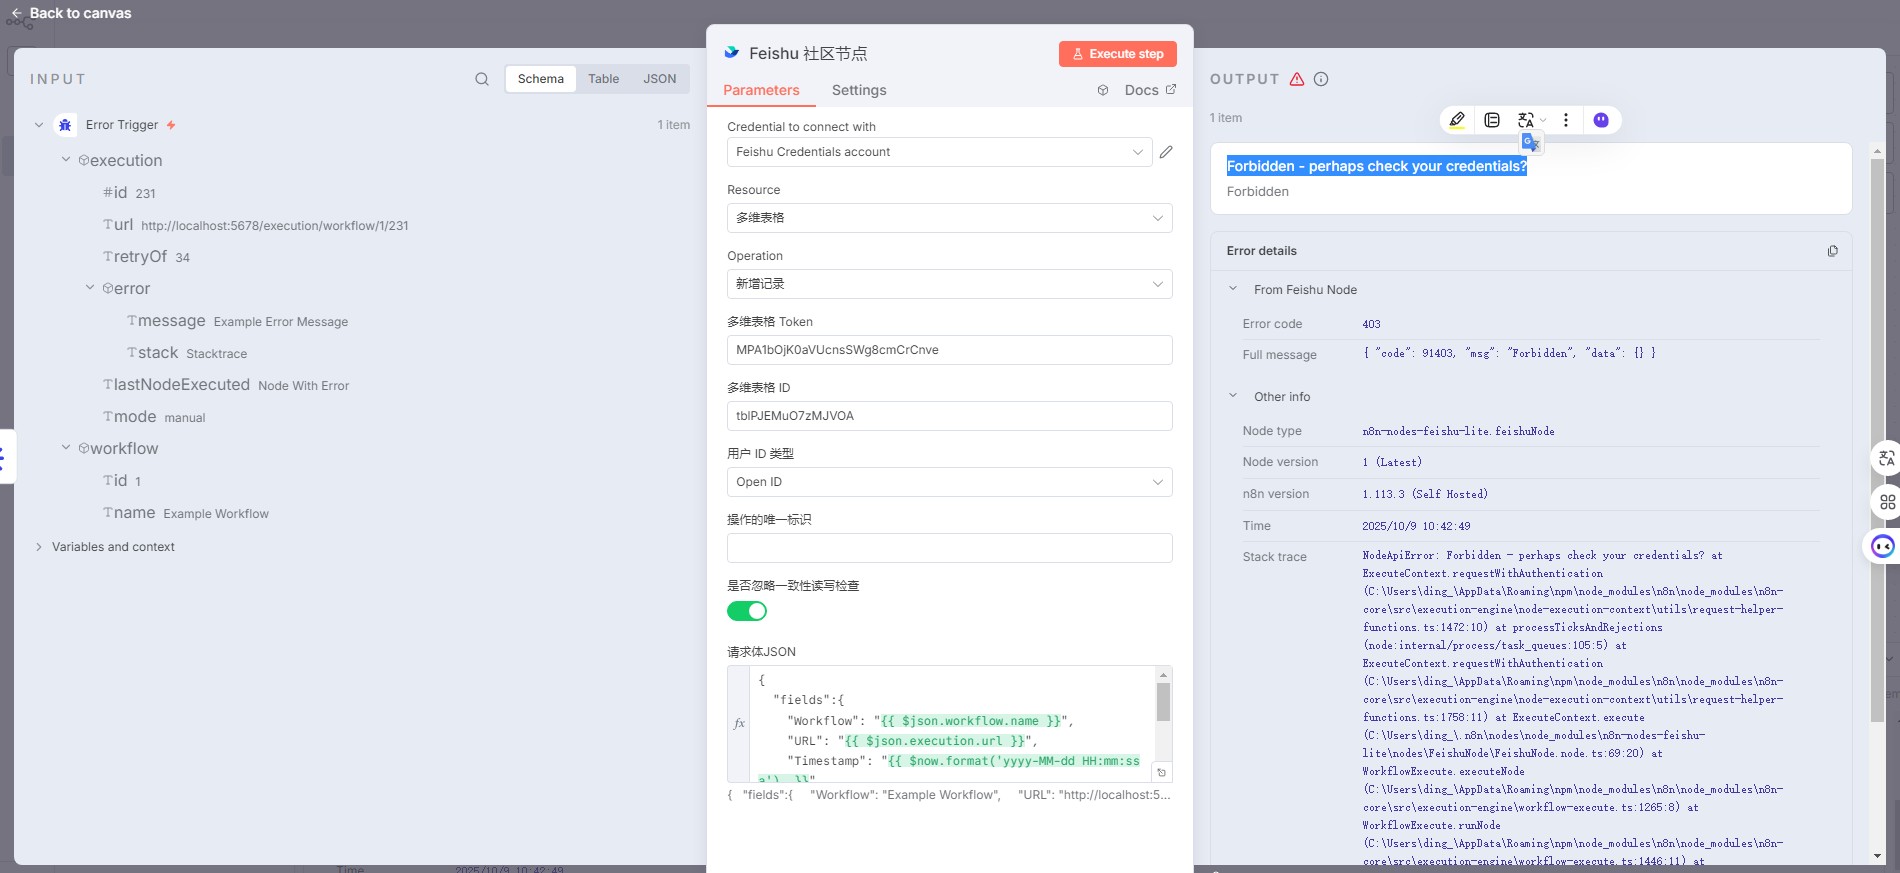Screen dimensions: 1900x873
Task: Open the Docs link
Action: coord(1150,90)
